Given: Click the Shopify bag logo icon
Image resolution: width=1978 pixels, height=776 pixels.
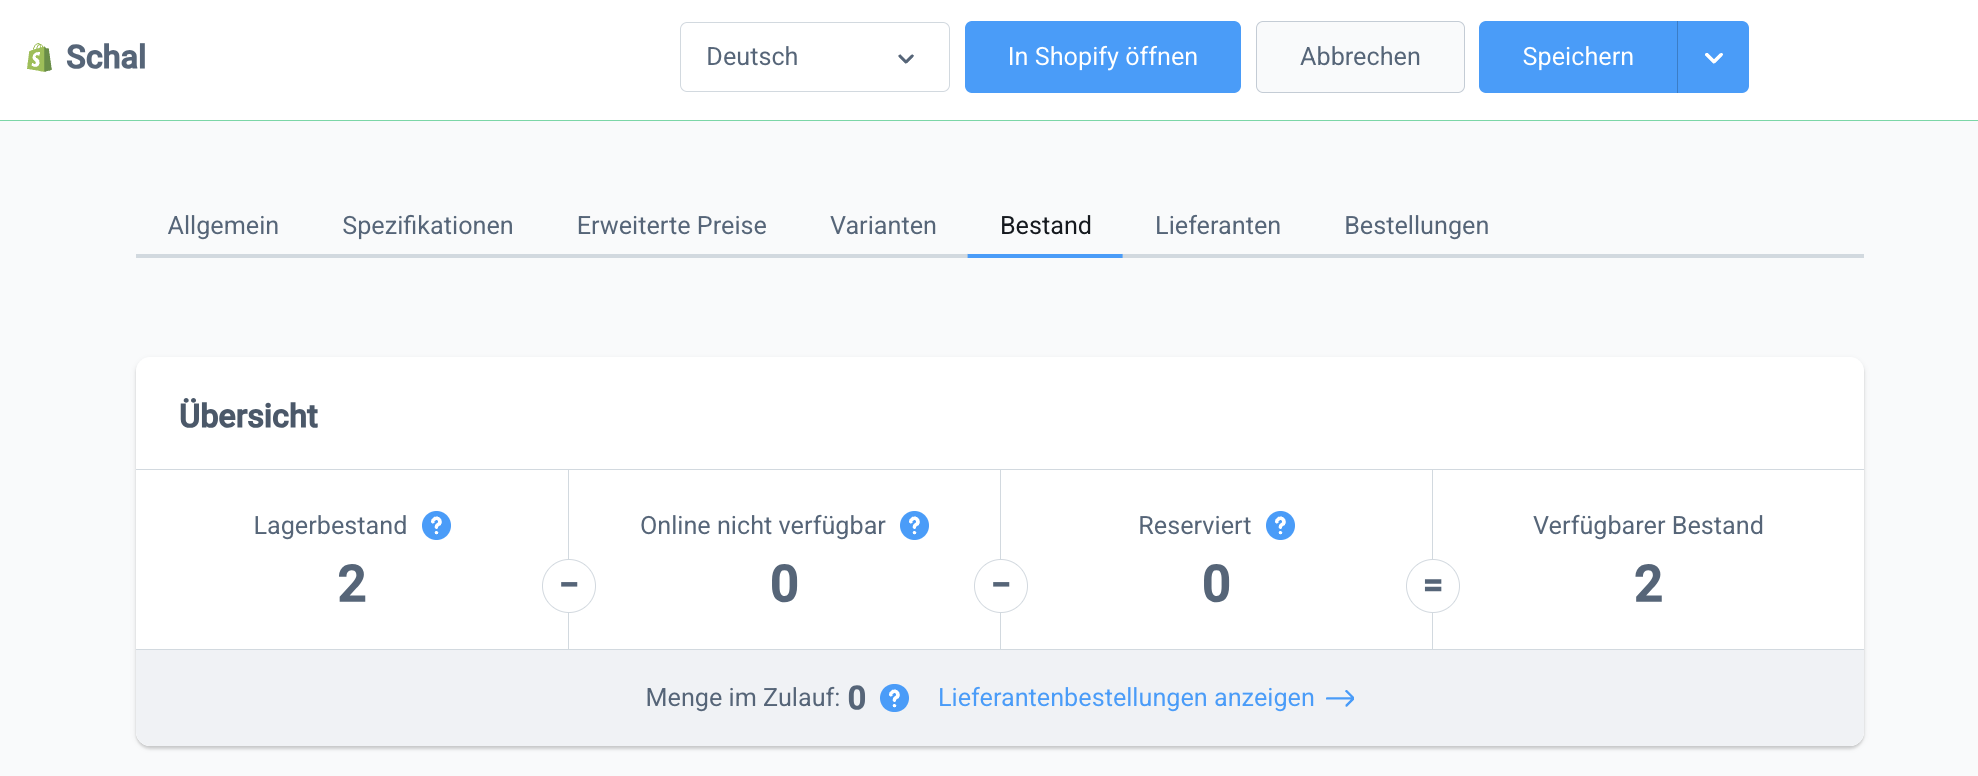Looking at the screenshot, I should pyautogui.click(x=39, y=58).
